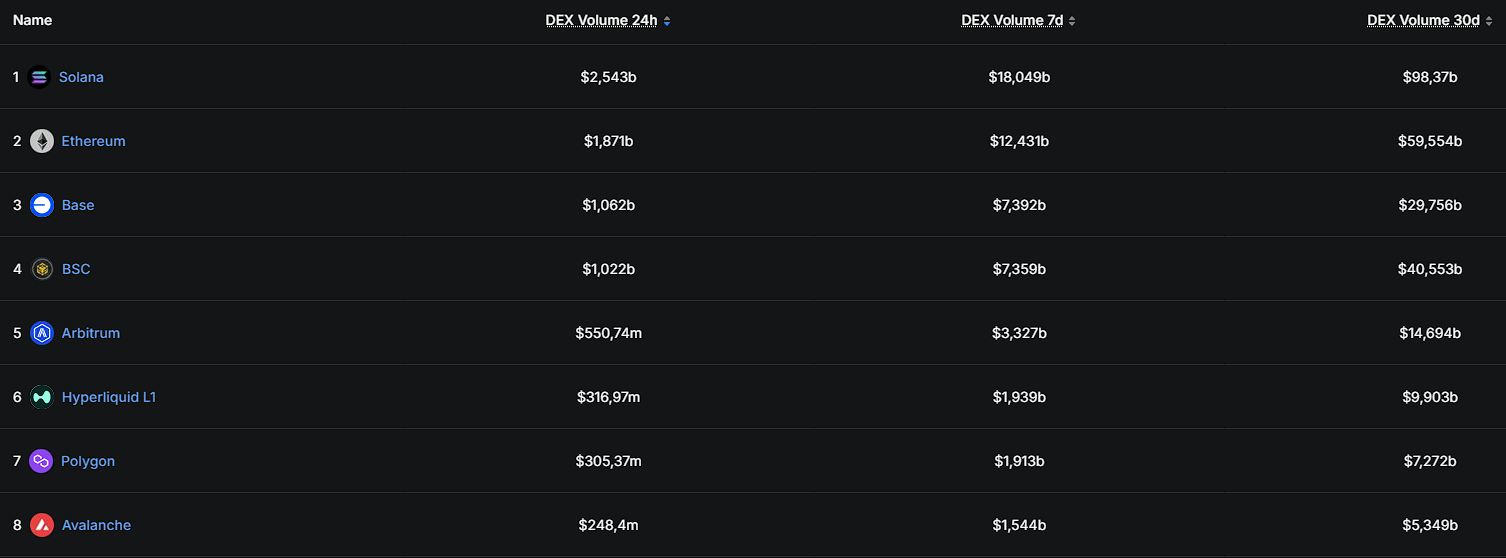The height and width of the screenshot is (558, 1506).
Task: Click the Solana chain logo icon
Action: [39, 77]
